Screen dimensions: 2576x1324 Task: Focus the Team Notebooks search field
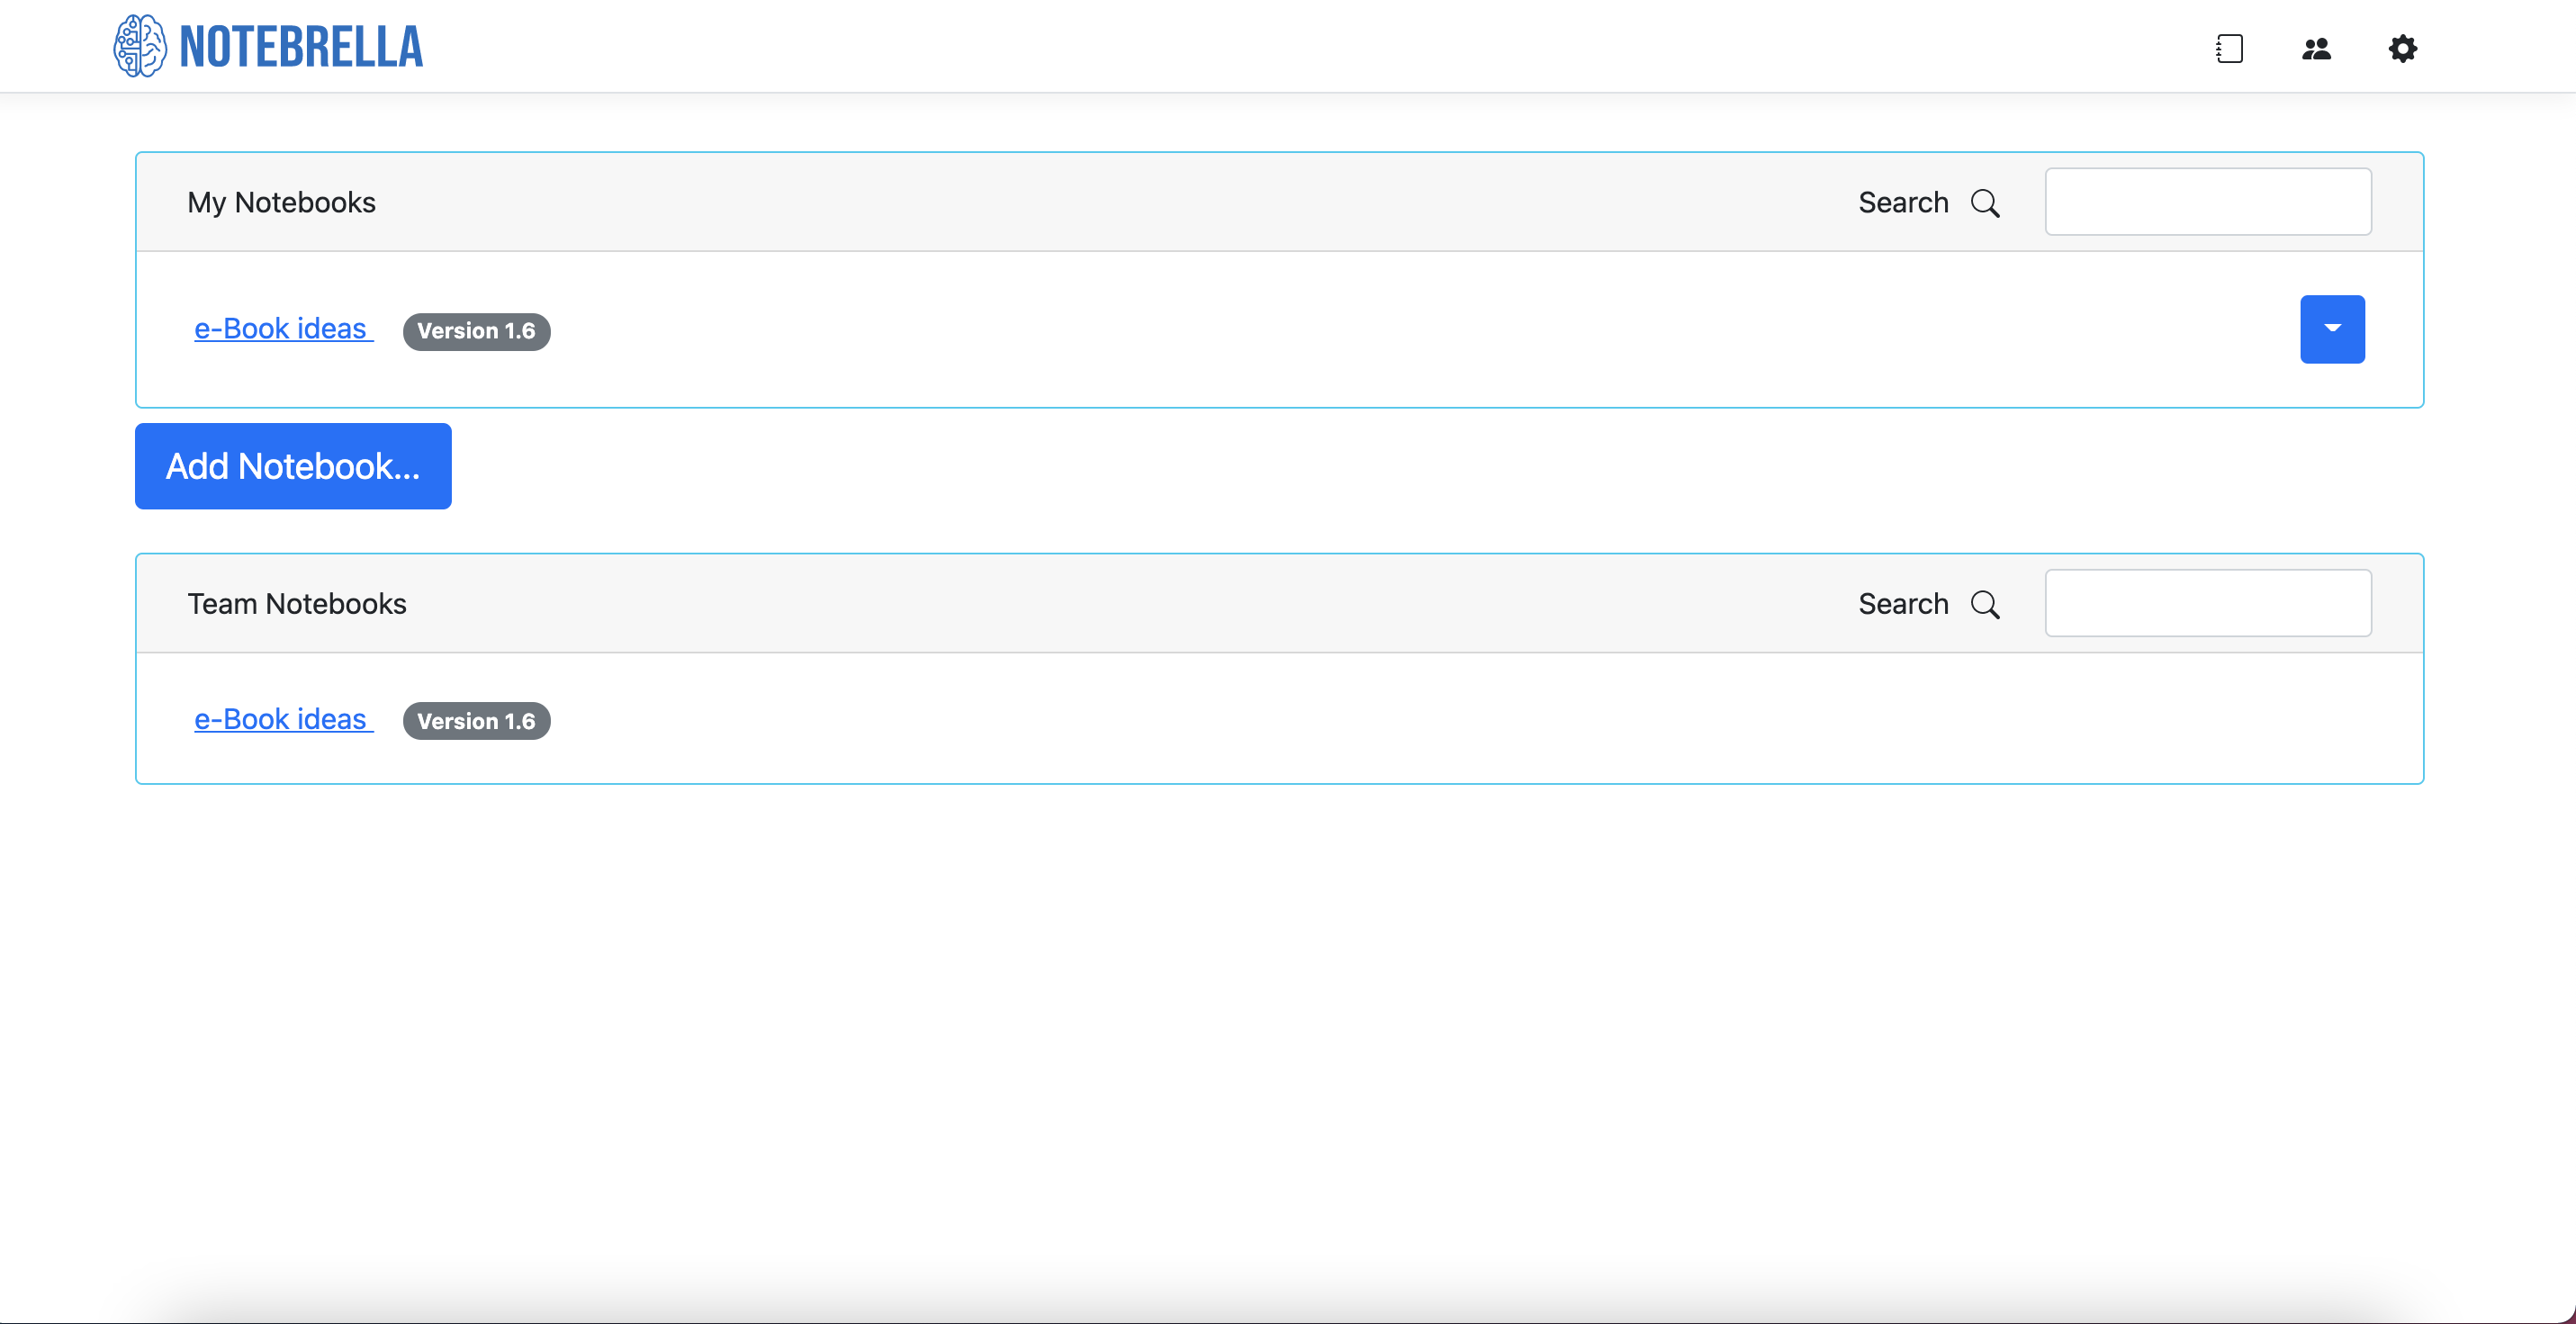pyautogui.click(x=2208, y=603)
